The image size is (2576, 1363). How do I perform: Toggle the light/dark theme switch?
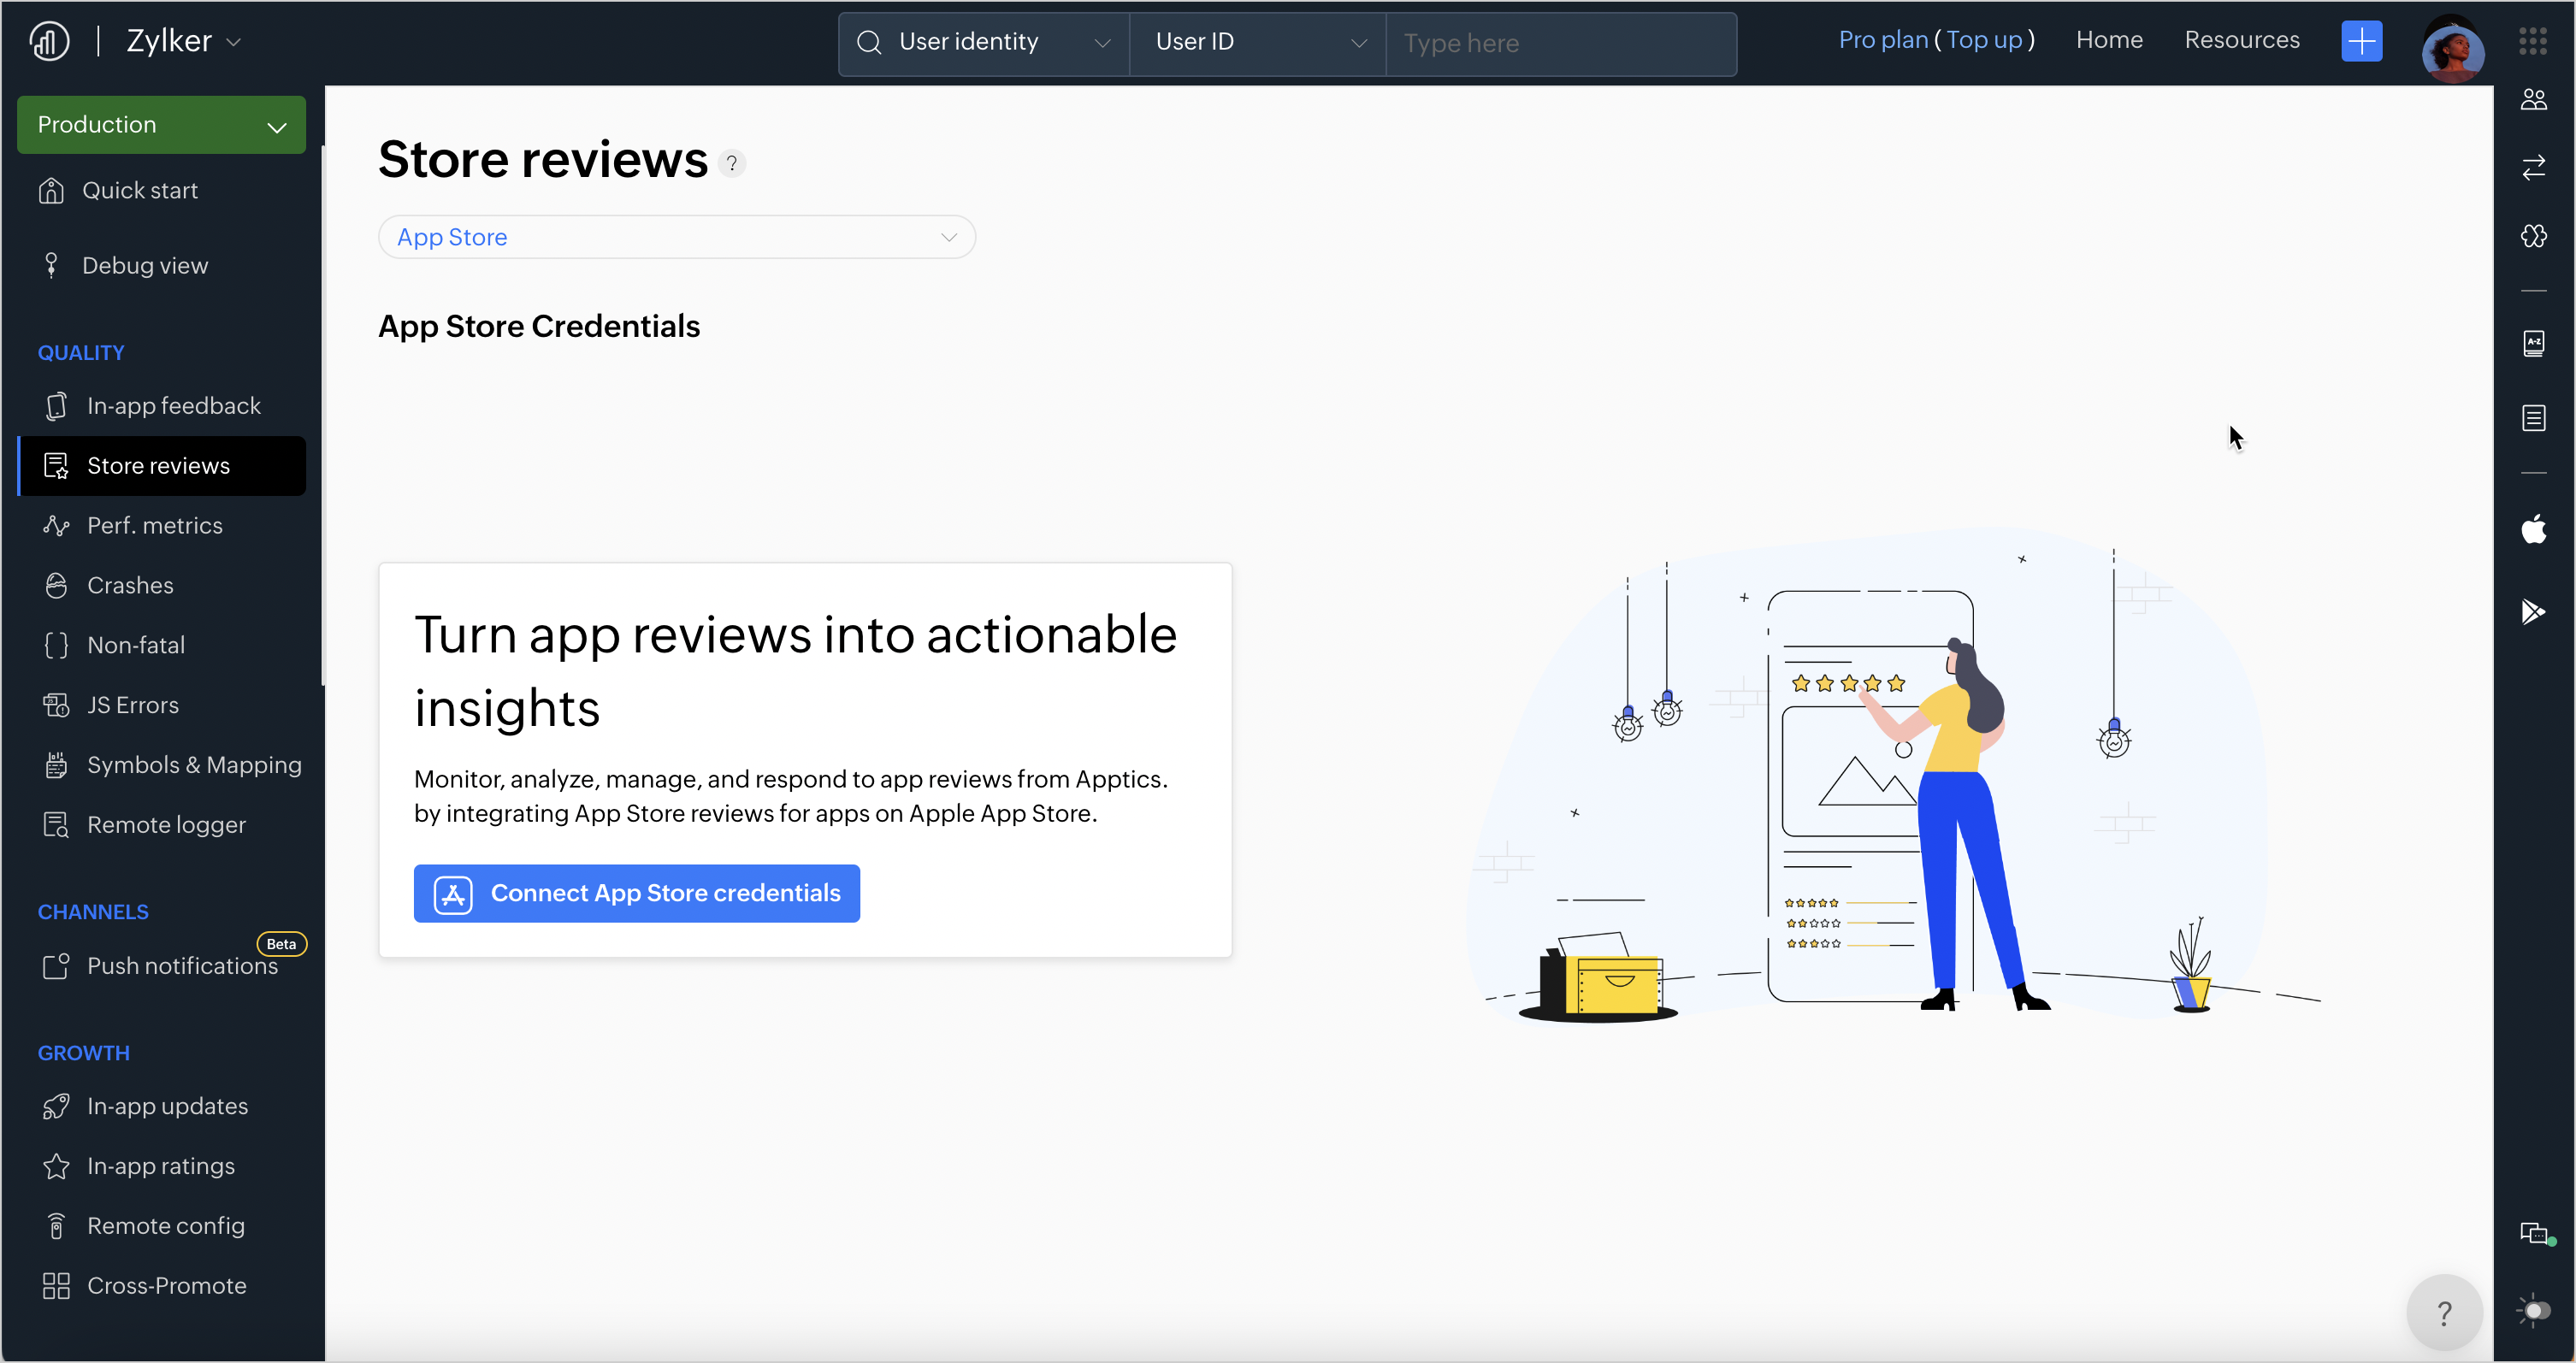[2533, 1310]
